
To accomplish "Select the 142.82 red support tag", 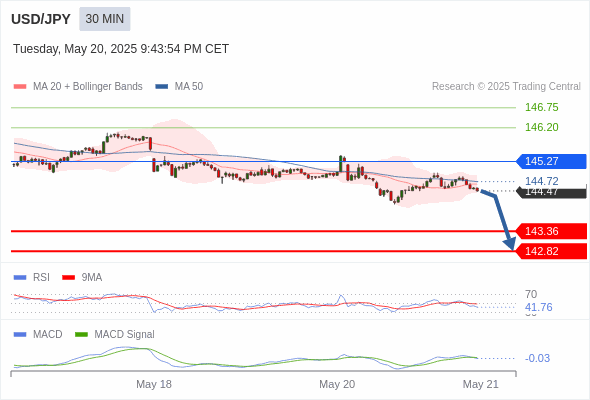I will (551, 251).
